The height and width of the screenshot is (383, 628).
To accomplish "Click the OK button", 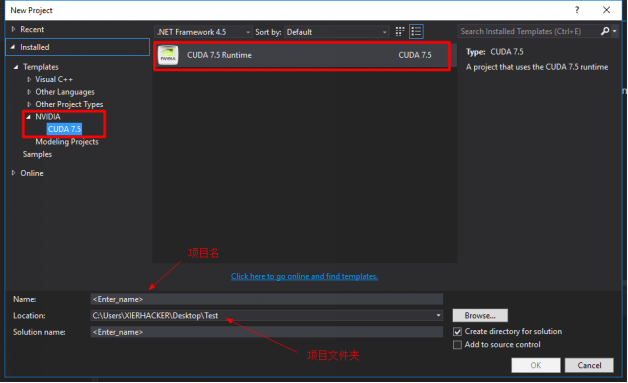I will point(536,365).
